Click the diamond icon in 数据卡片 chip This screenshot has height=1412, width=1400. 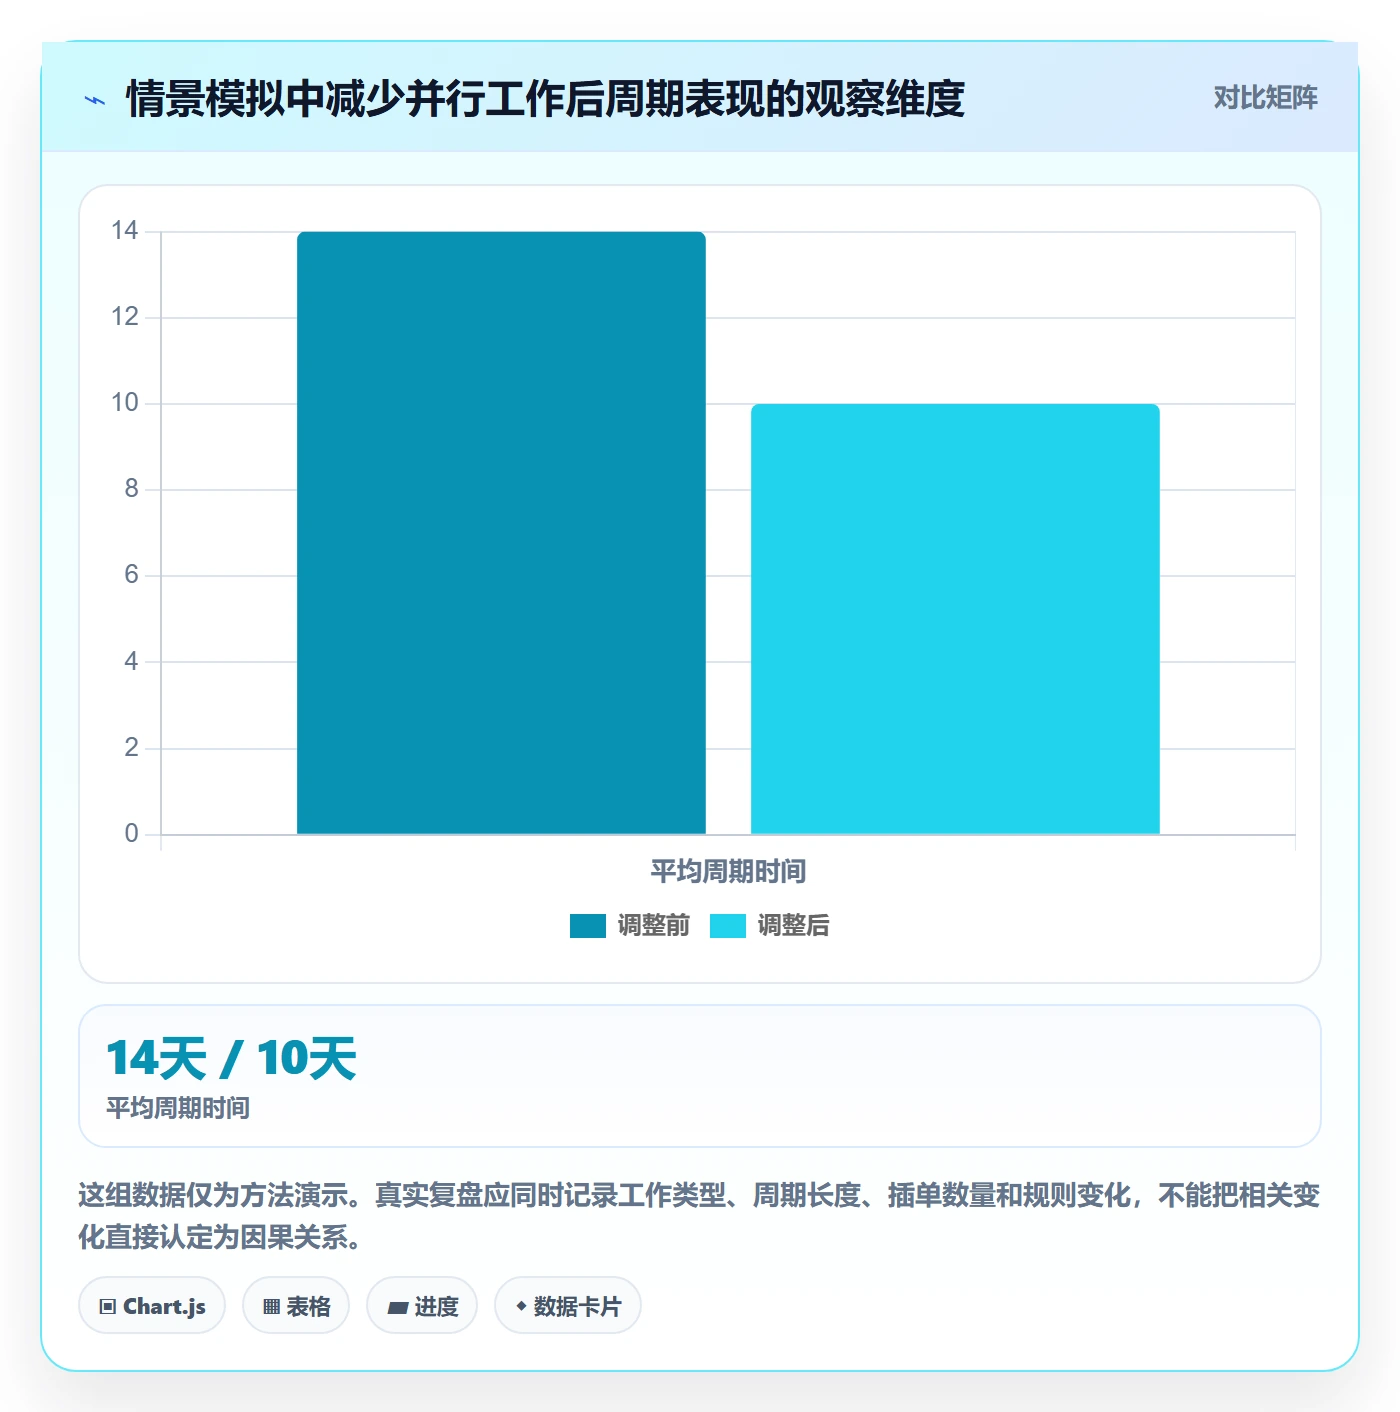[x=521, y=1306]
